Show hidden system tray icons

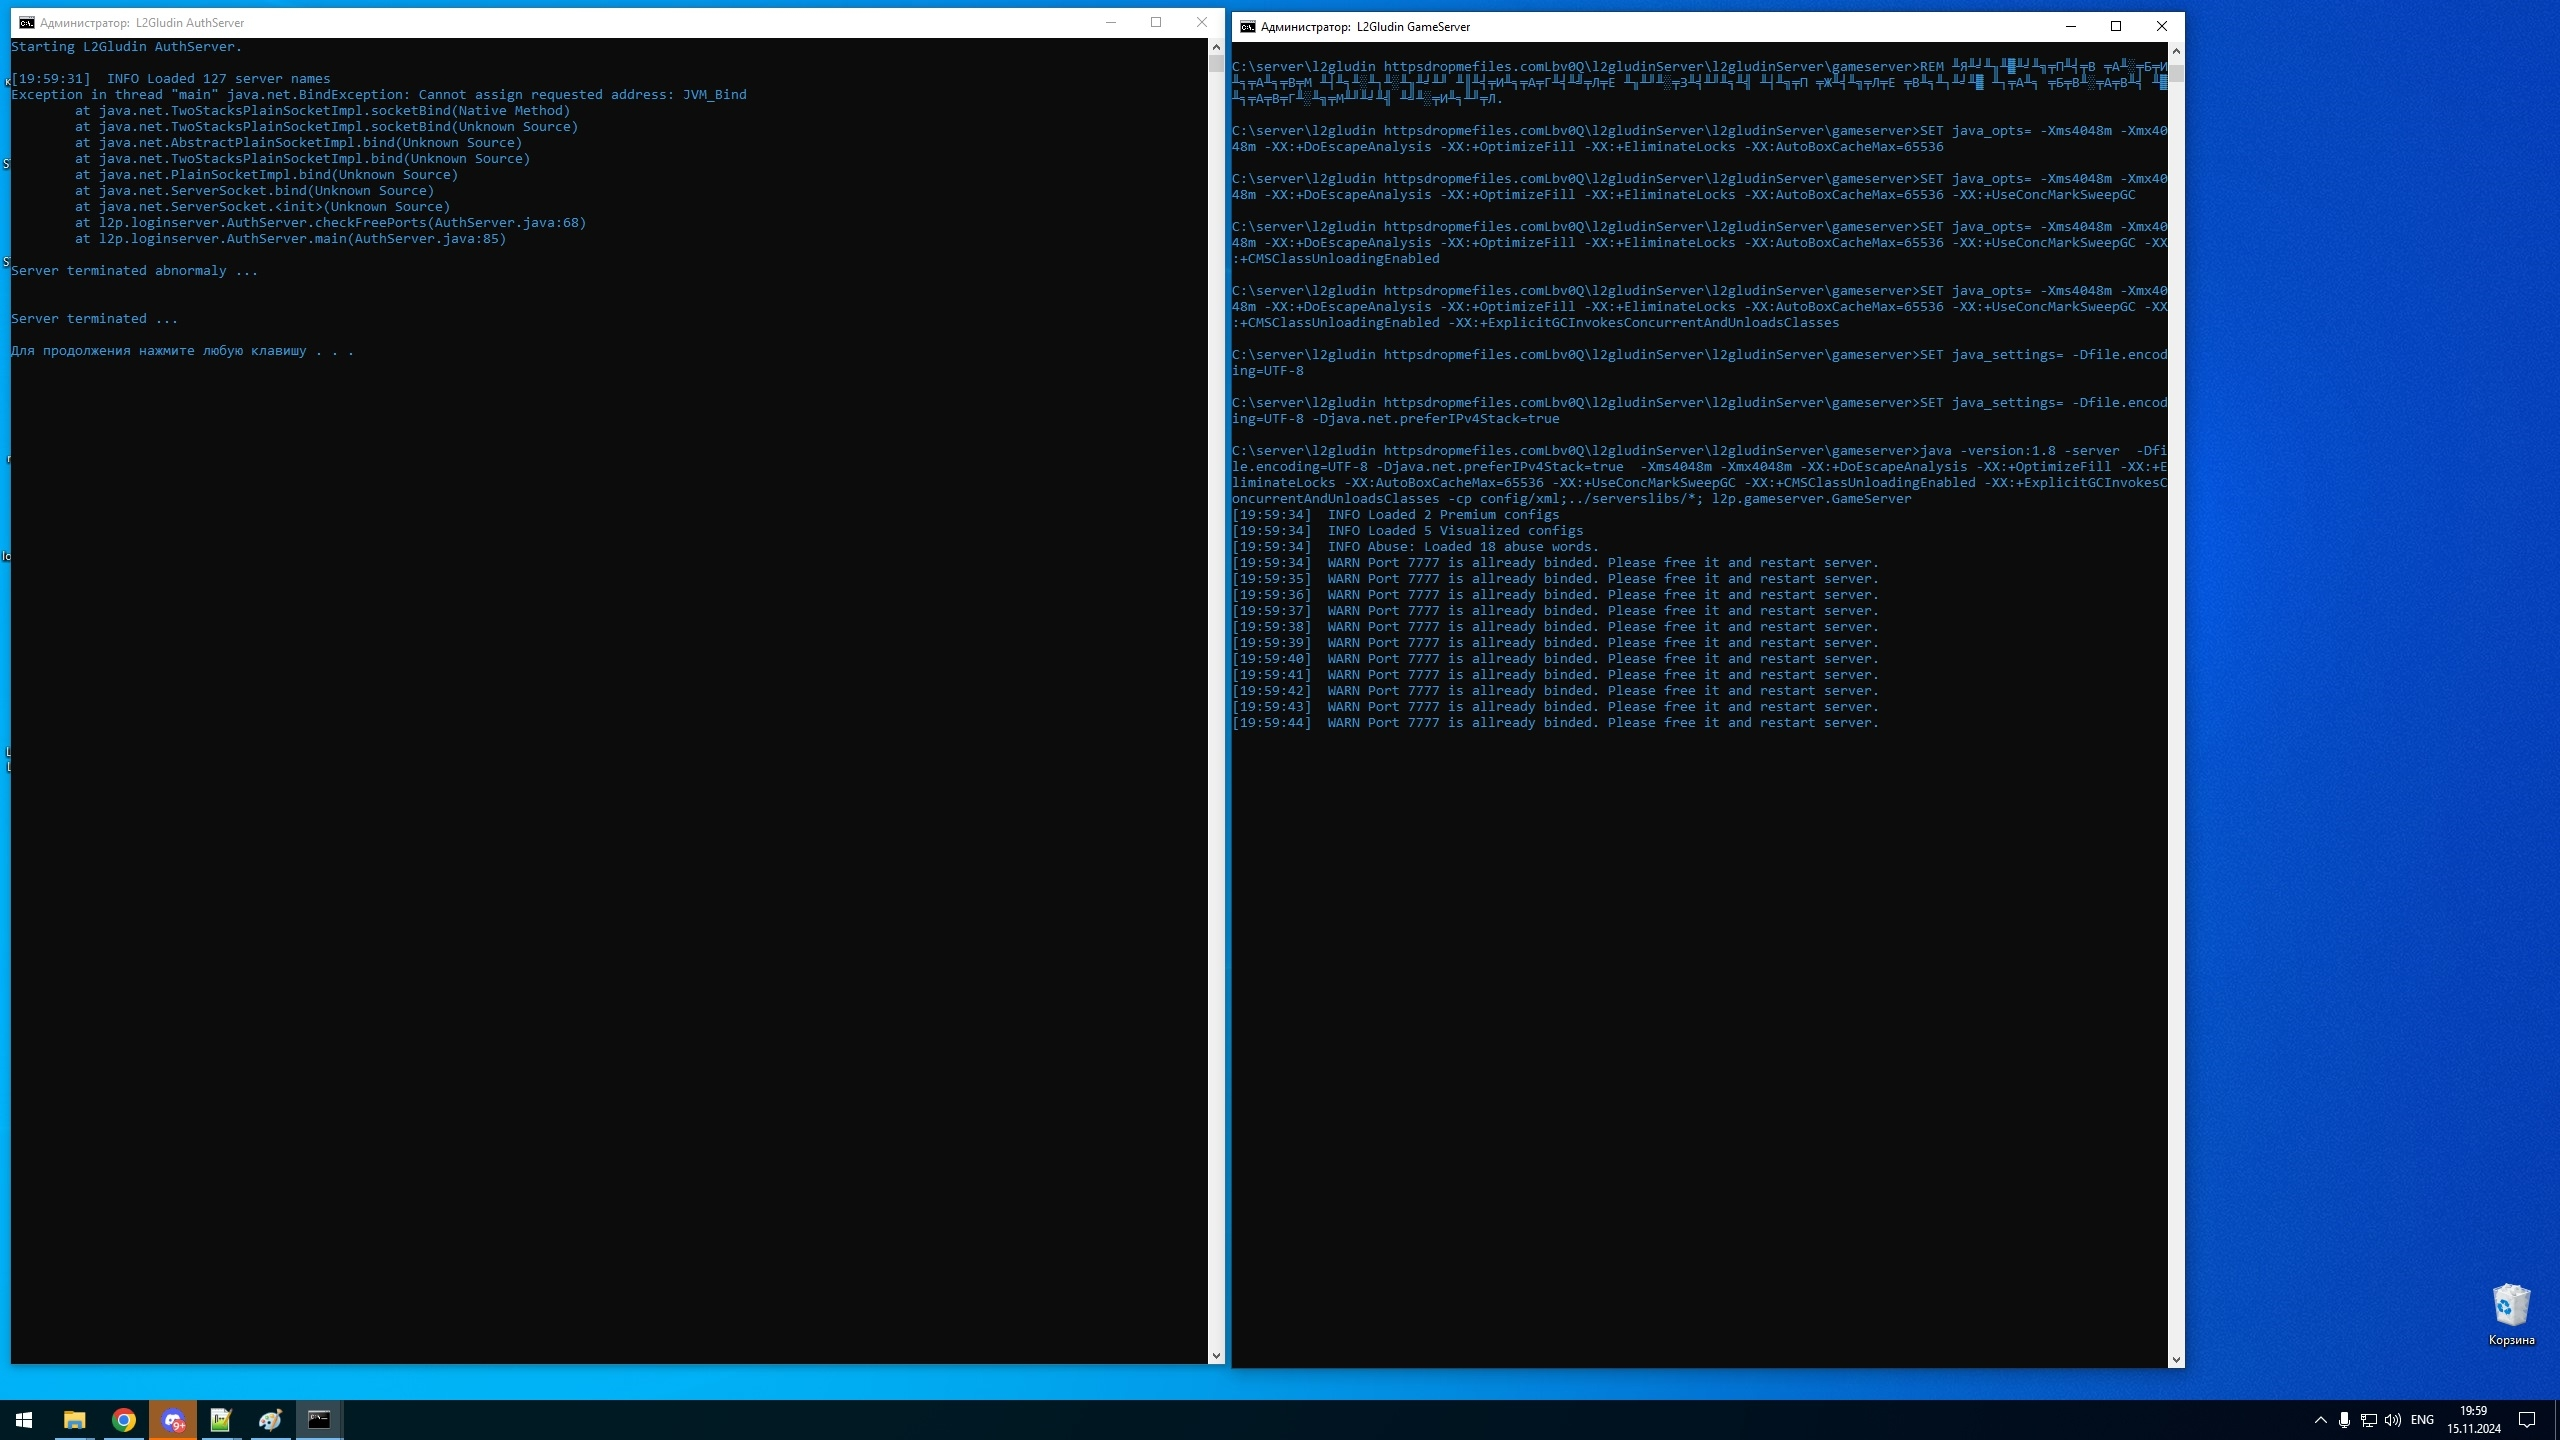(x=2320, y=1420)
